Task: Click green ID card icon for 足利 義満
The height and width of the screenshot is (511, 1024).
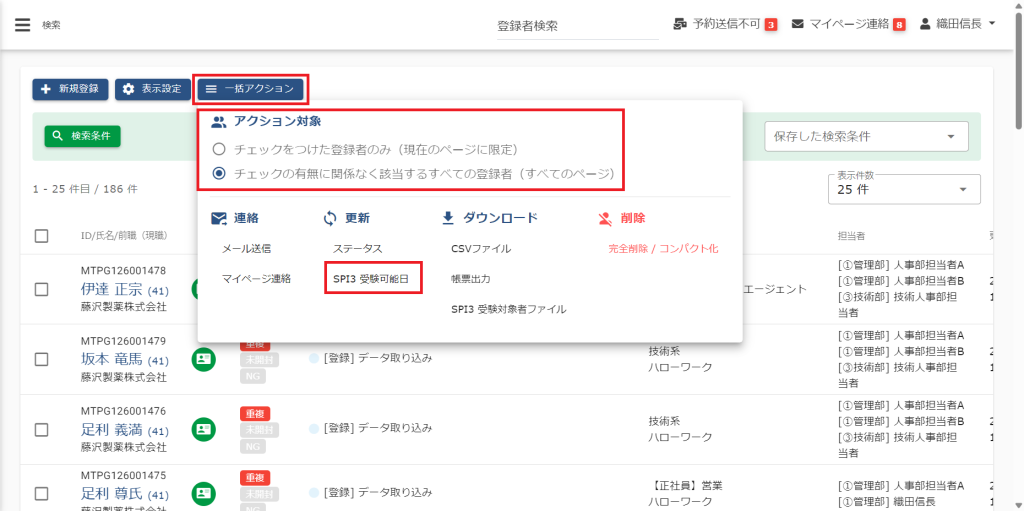Action: [x=204, y=428]
